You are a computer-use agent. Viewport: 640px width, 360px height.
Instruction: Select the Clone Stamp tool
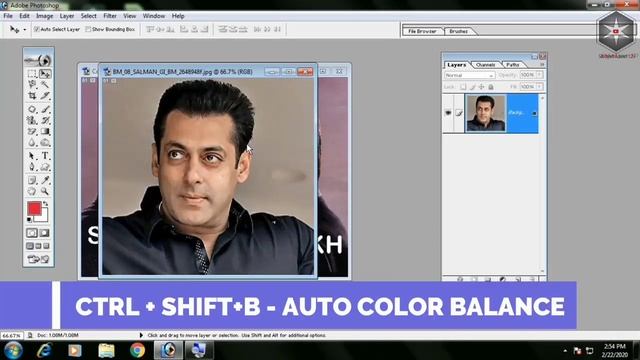click(32, 120)
